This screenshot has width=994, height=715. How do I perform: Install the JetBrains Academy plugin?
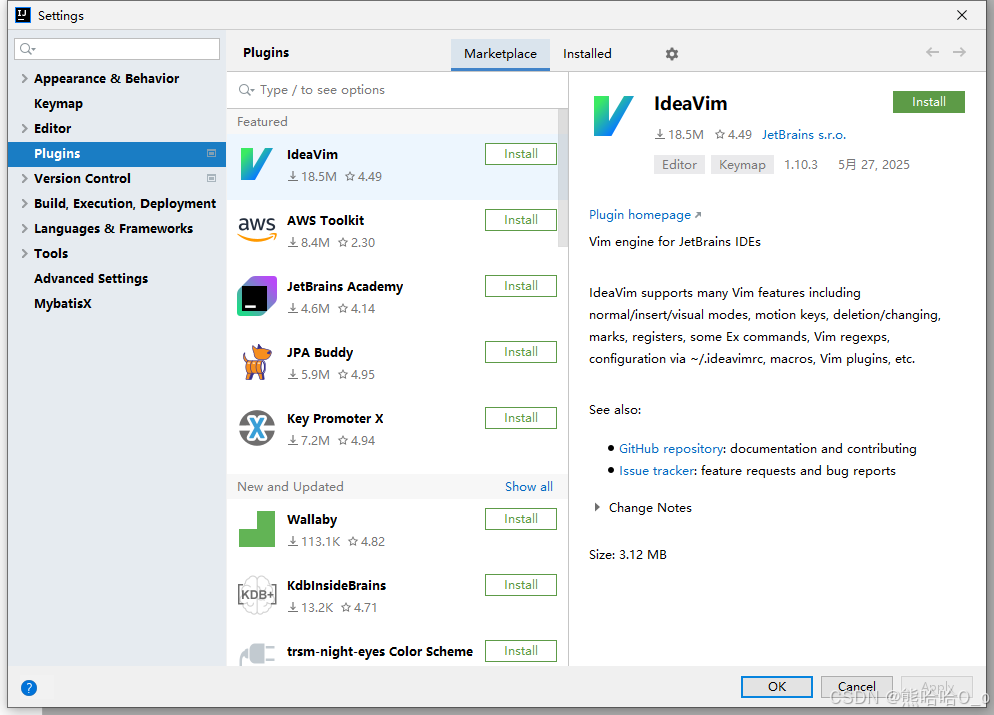(x=520, y=286)
